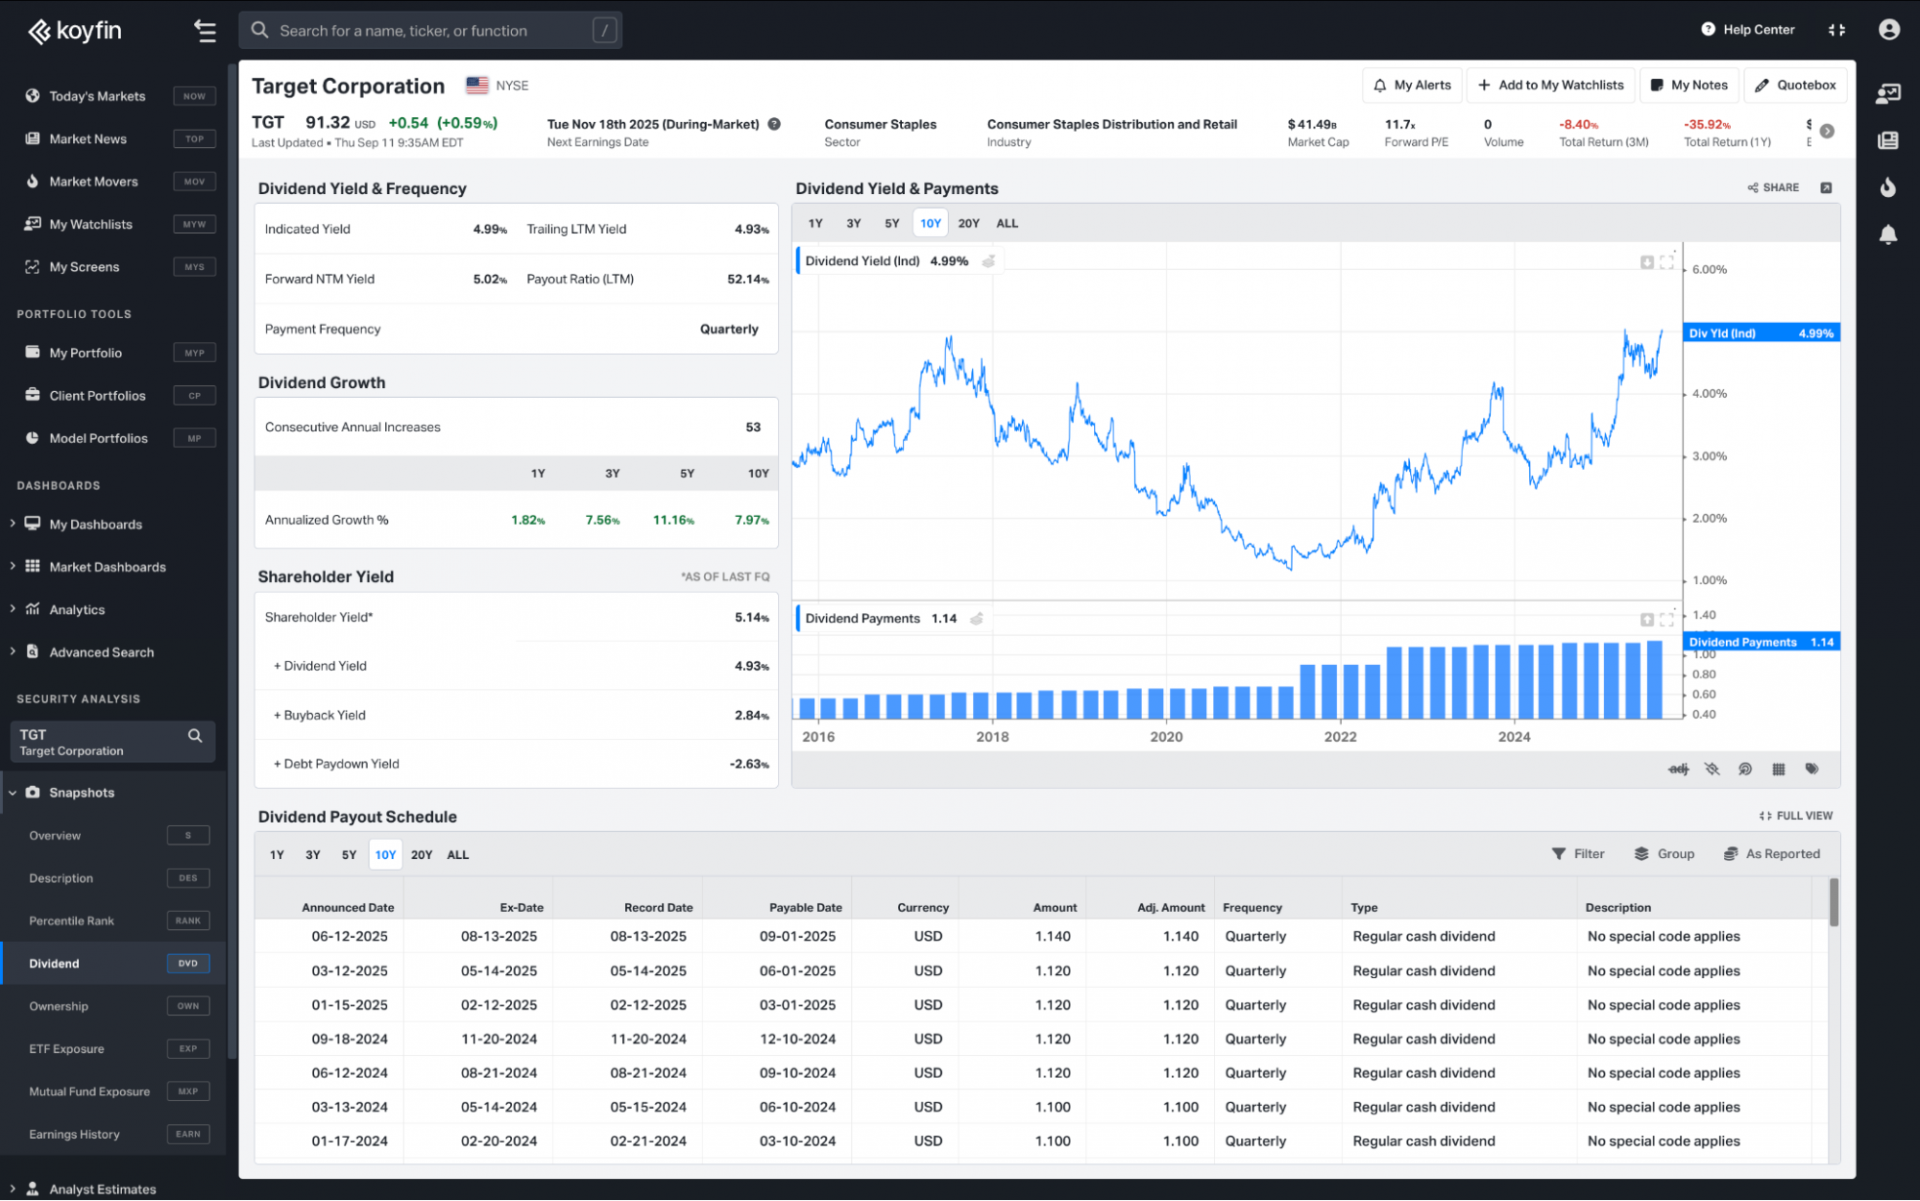
Task: Open the alerts bell in right rail
Action: [1887, 235]
